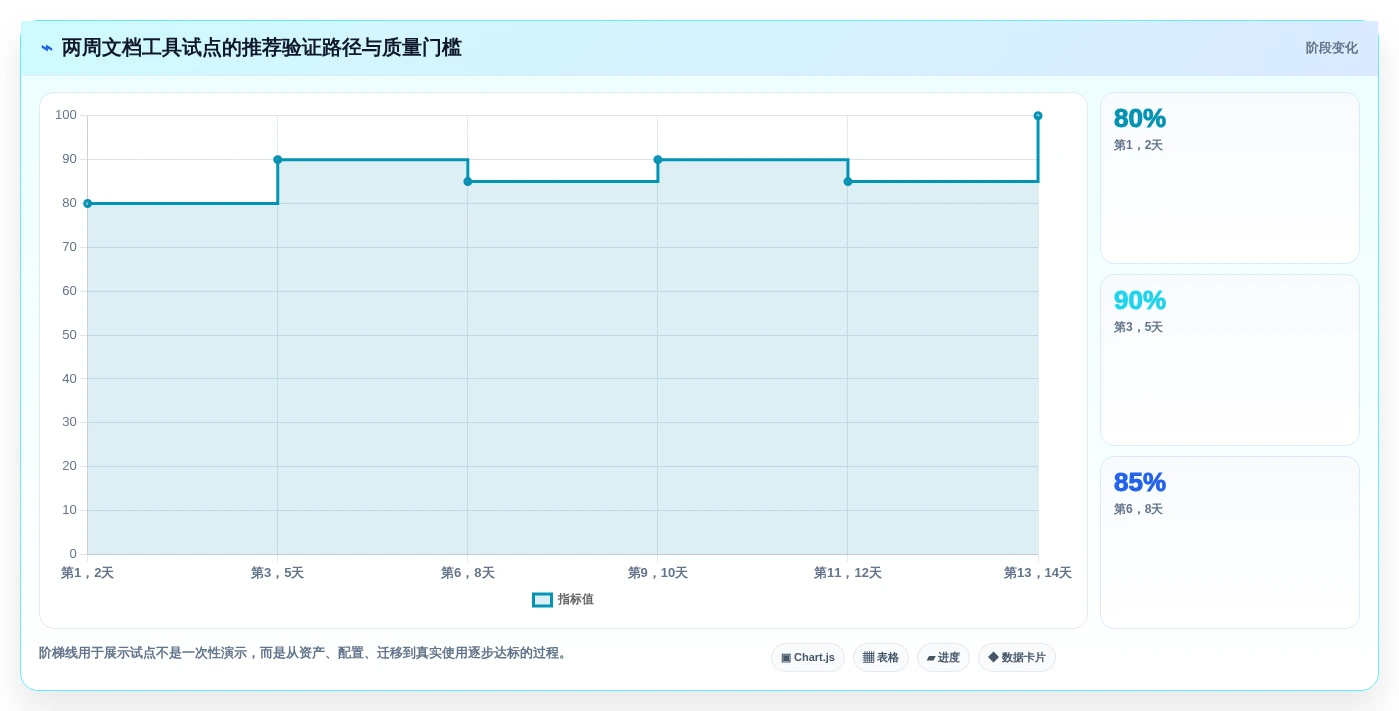This screenshot has width=1399, height=711.
Task: Click the 第1，2天 caption under 80%
Action: tap(1138, 145)
